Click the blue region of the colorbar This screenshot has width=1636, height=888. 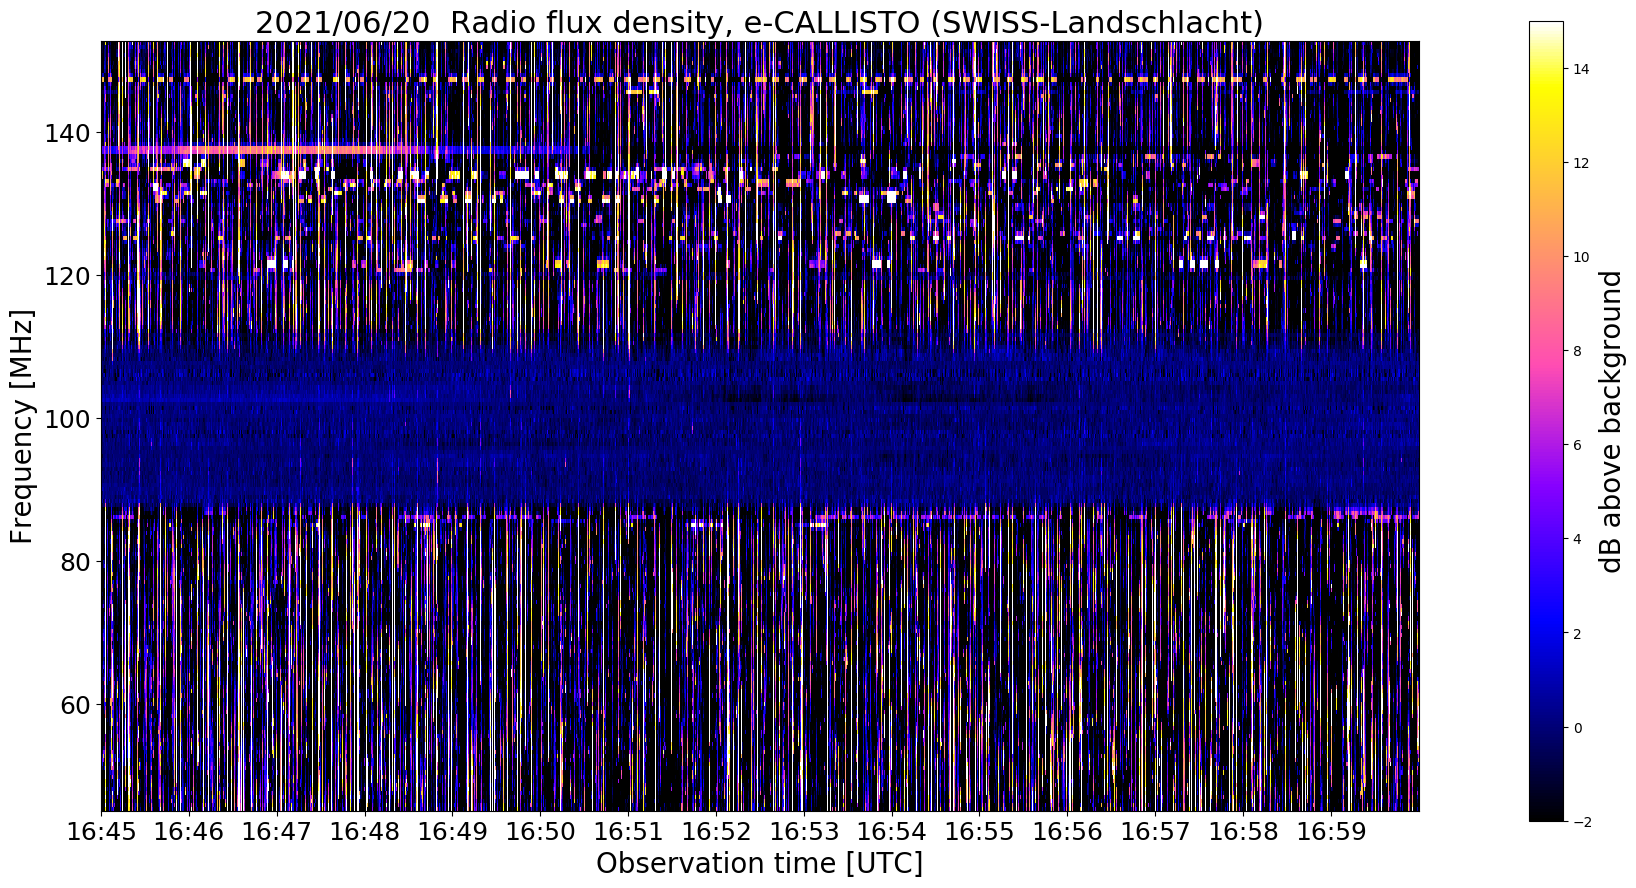click(x=1546, y=620)
